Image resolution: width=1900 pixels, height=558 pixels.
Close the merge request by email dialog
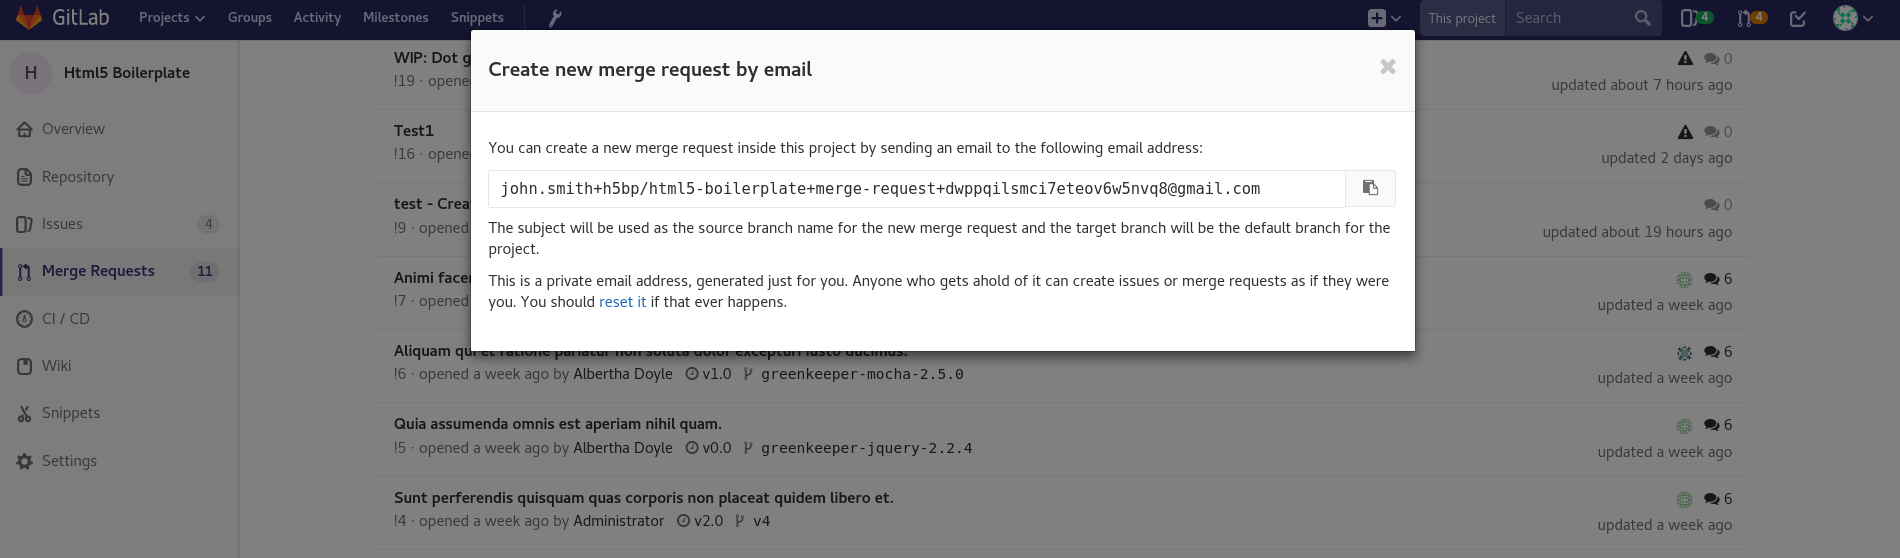pos(1387,67)
